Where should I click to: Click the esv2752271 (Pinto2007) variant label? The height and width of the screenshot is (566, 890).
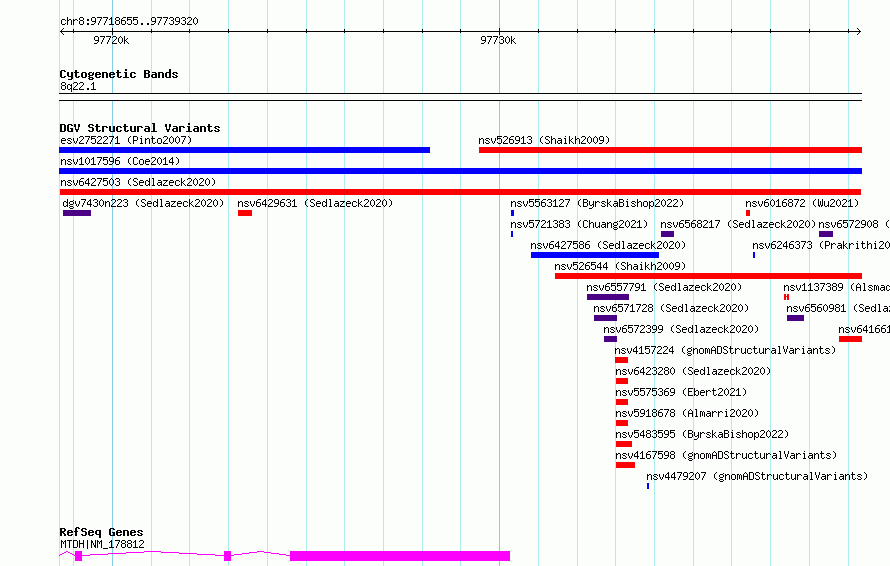(126, 140)
